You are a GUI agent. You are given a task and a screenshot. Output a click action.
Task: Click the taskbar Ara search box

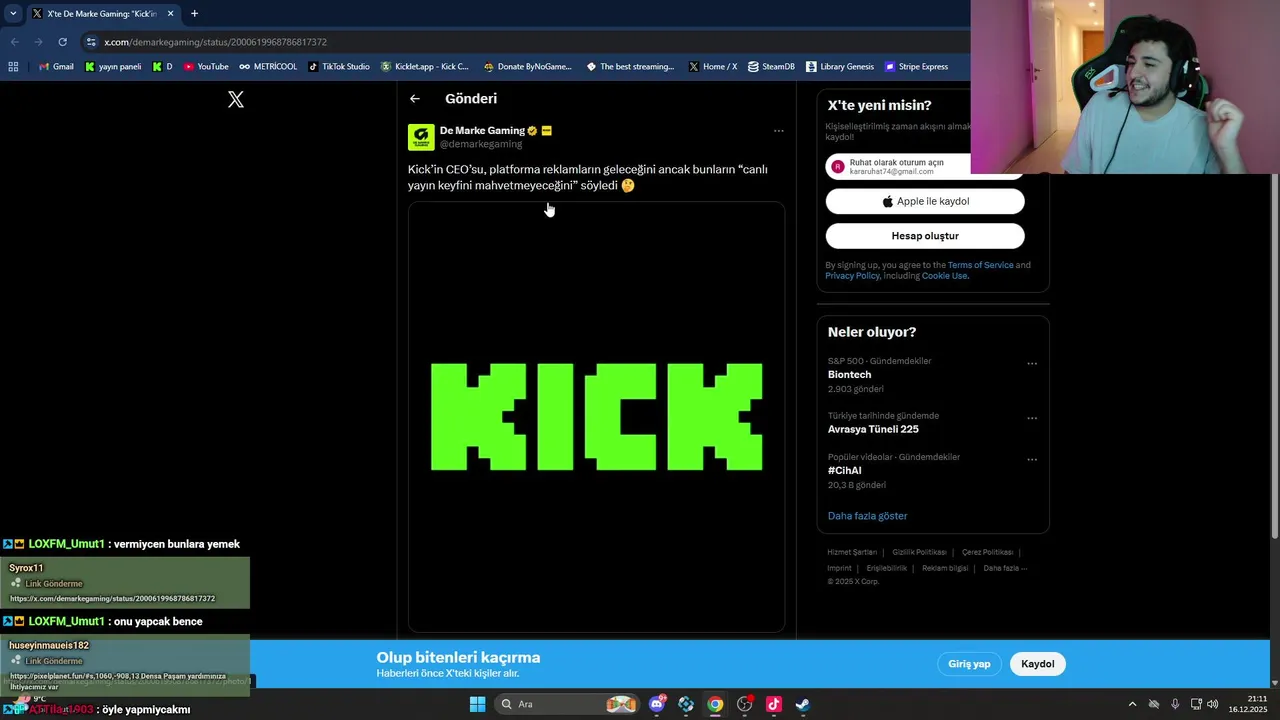point(567,704)
